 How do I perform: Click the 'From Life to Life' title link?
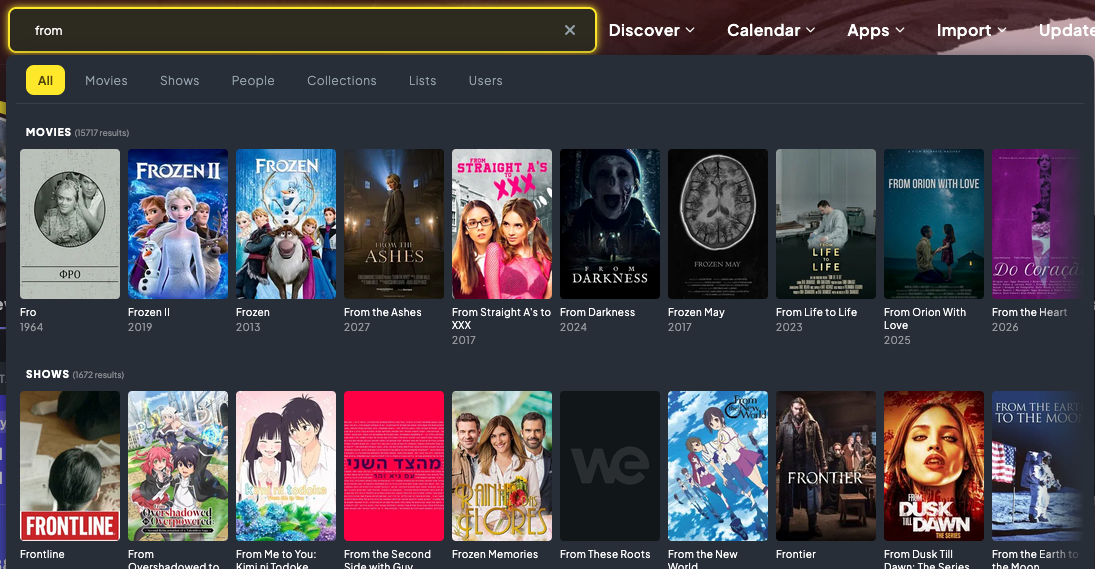click(816, 312)
